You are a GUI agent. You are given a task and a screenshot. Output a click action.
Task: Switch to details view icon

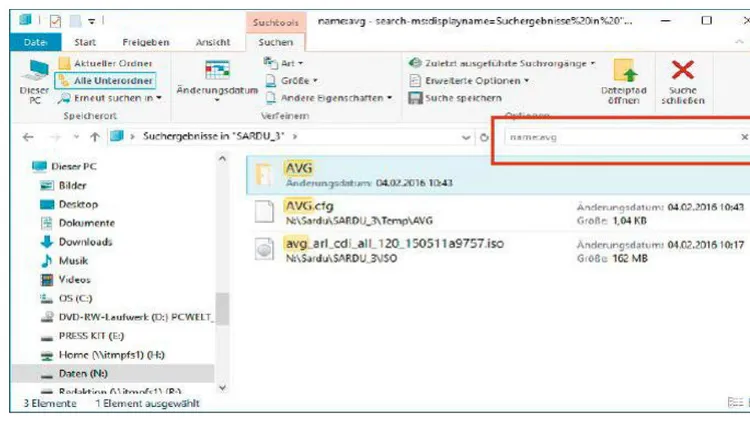735,403
